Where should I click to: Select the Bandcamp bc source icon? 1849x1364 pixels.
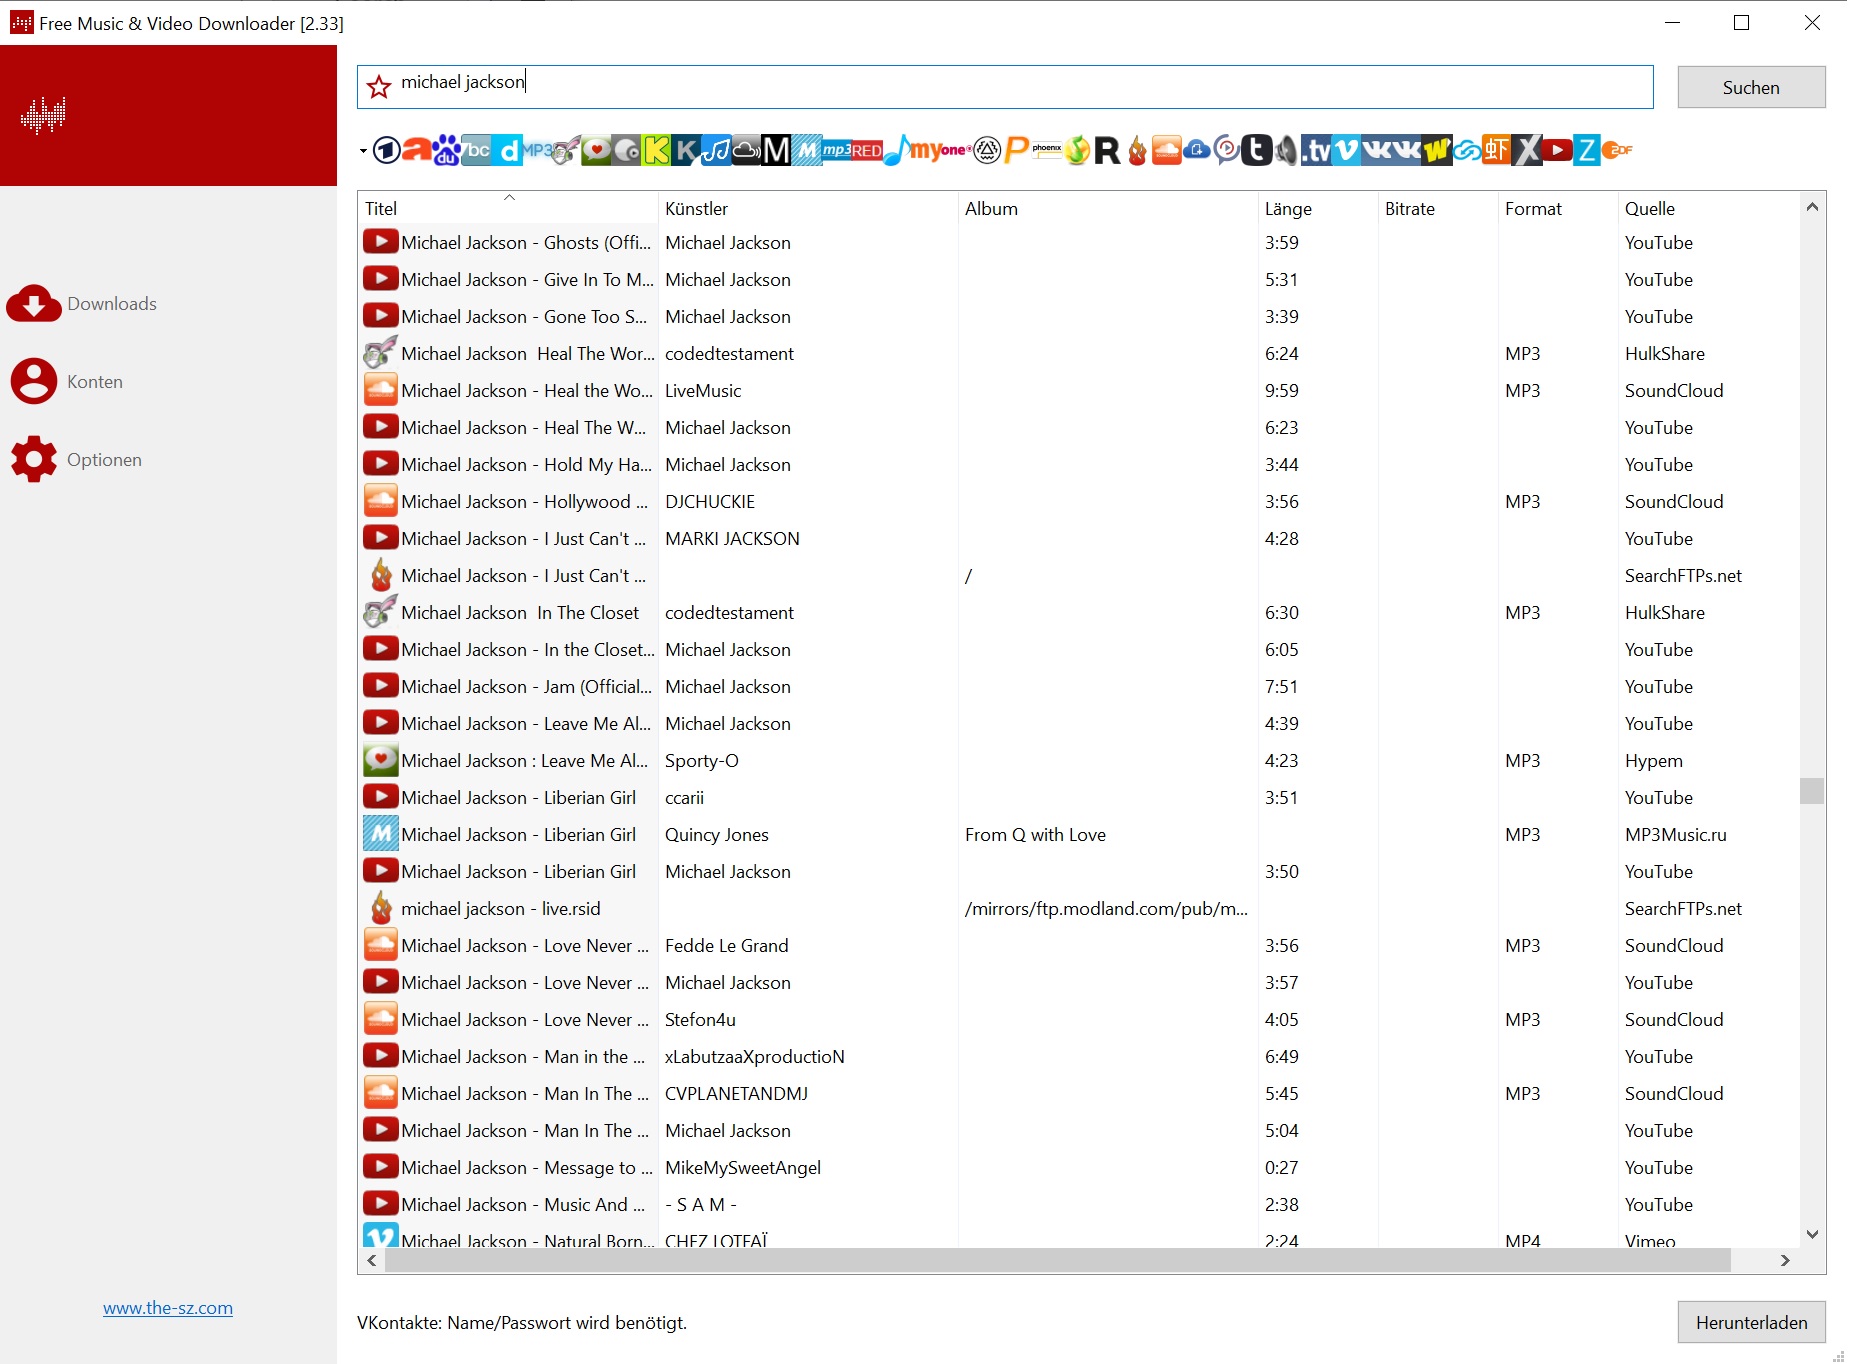476,150
